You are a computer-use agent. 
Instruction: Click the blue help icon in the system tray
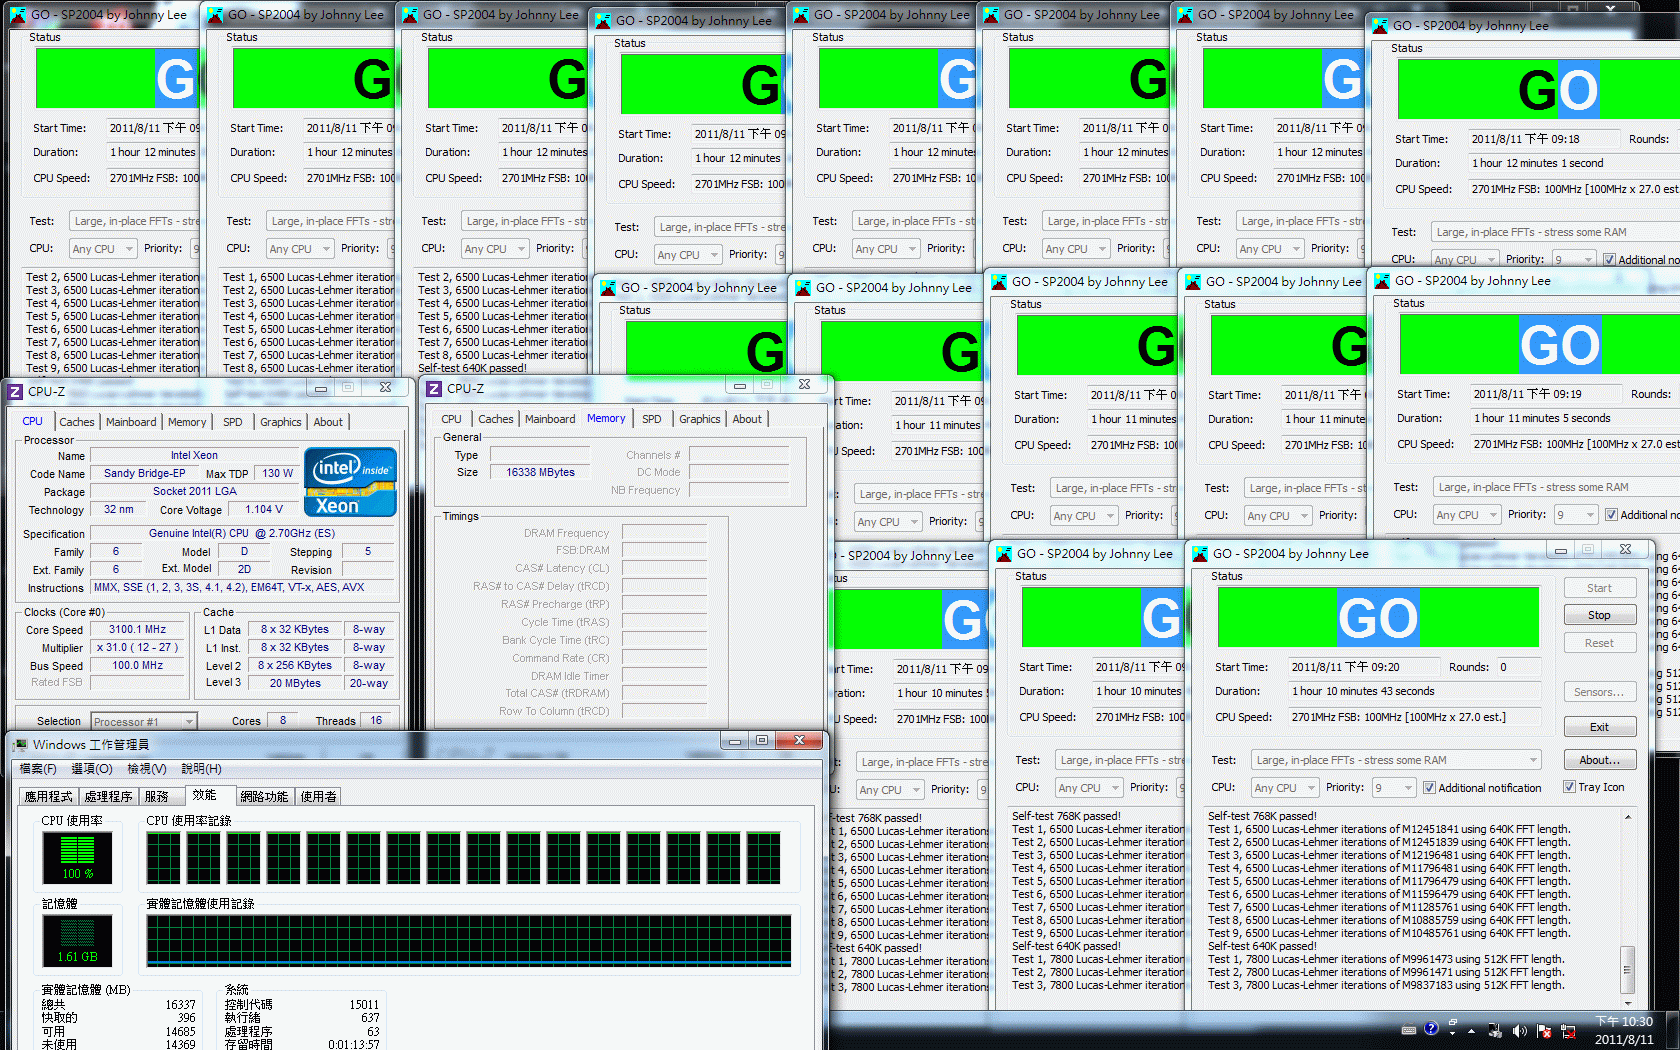pyautogui.click(x=1431, y=1028)
